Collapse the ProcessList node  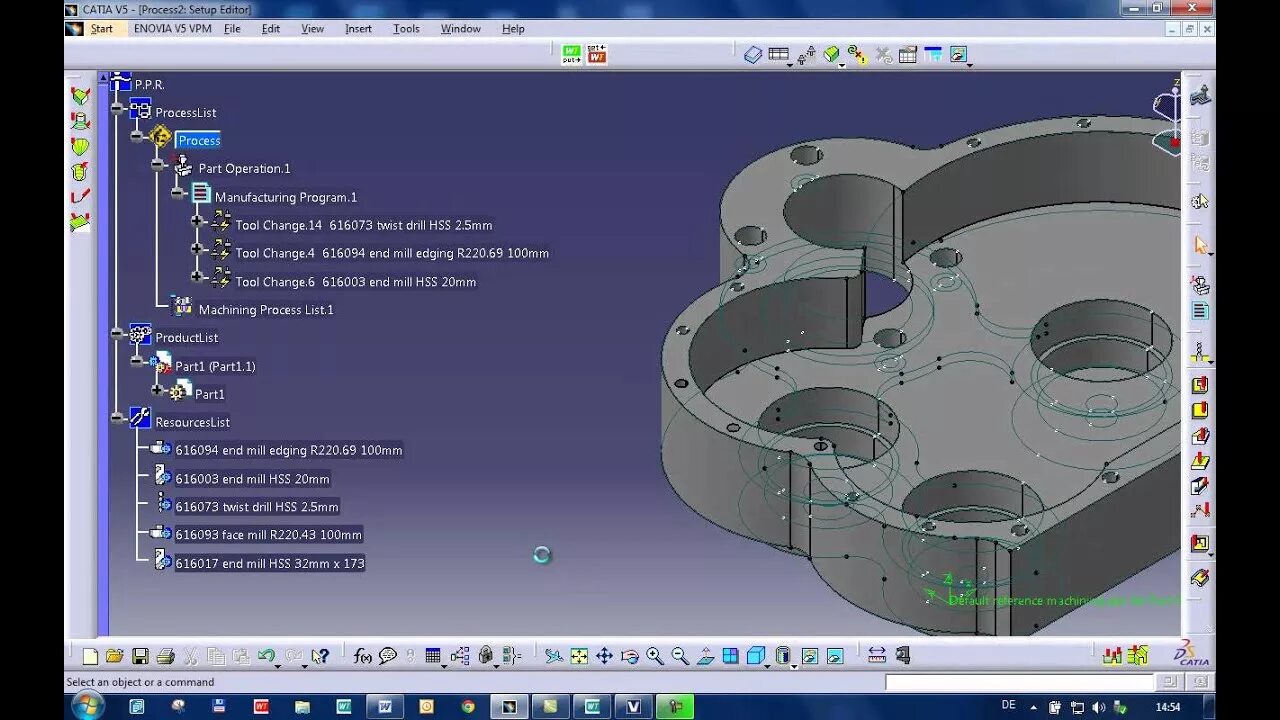(117, 108)
